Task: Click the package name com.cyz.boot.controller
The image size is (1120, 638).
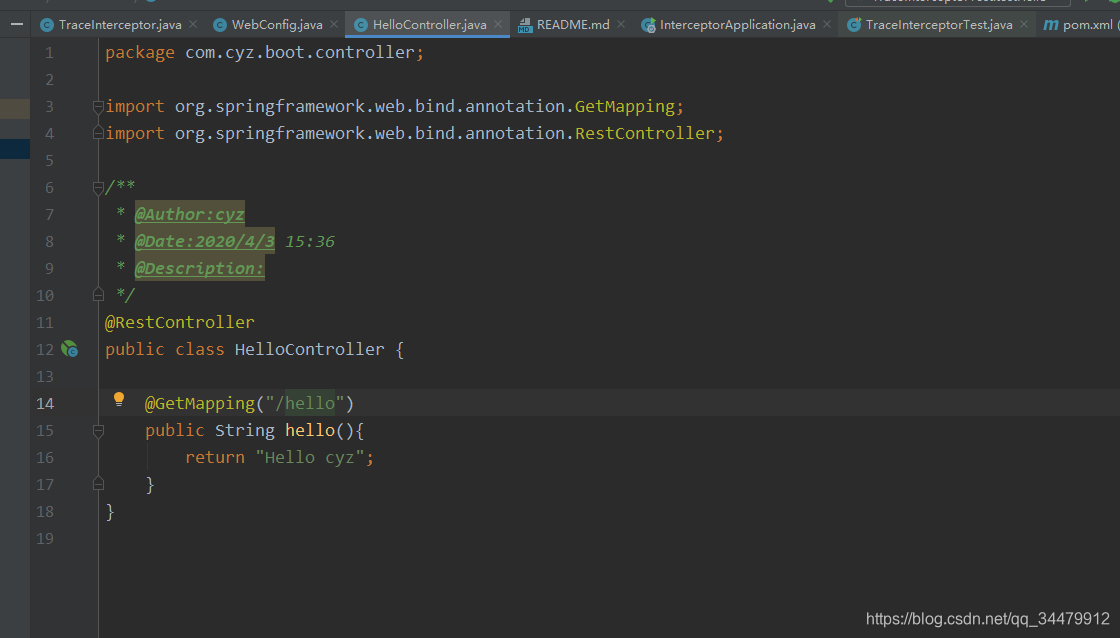Action: (x=300, y=53)
